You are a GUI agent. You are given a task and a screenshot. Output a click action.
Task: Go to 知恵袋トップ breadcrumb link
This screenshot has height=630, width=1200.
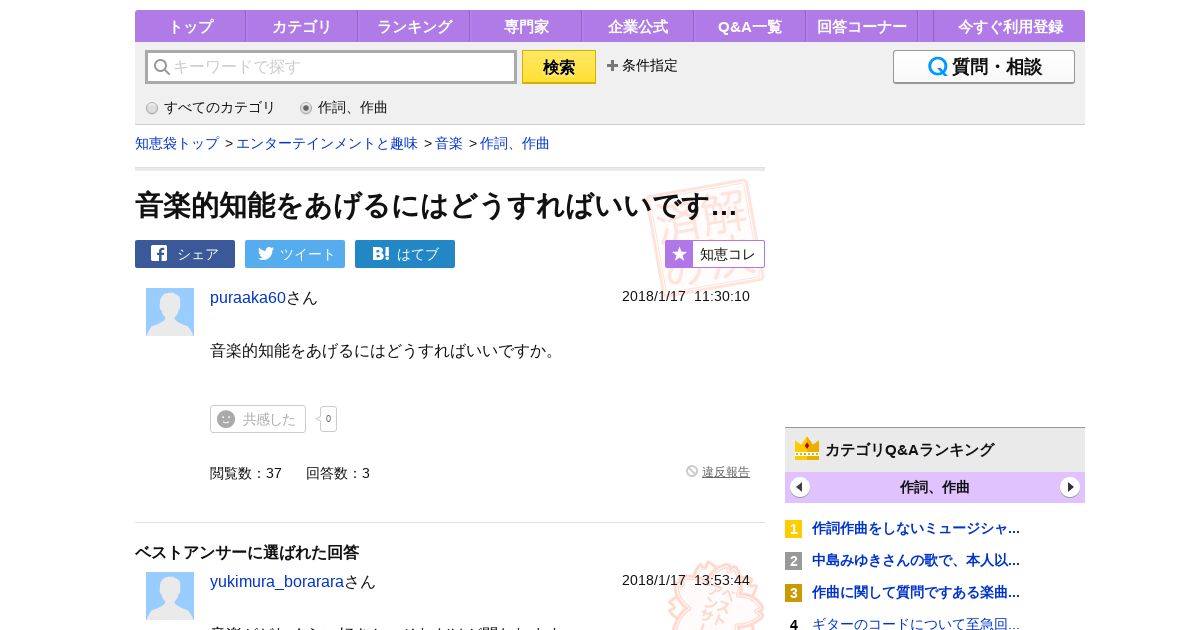(x=177, y=143)
